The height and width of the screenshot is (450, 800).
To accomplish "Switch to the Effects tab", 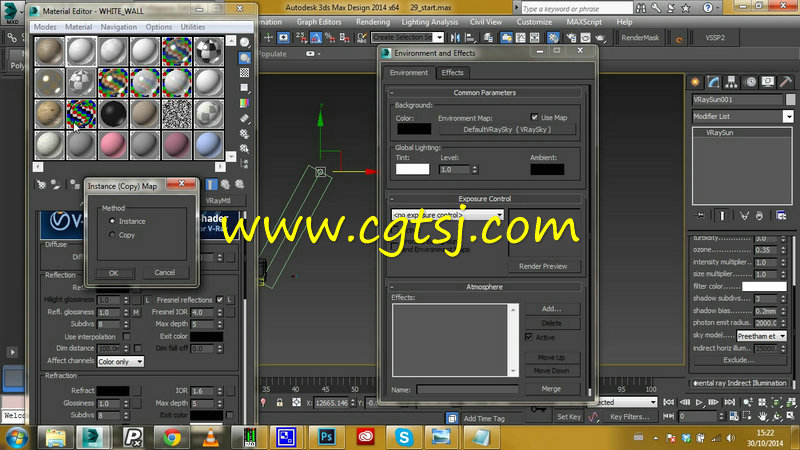I will coord(453,72).
